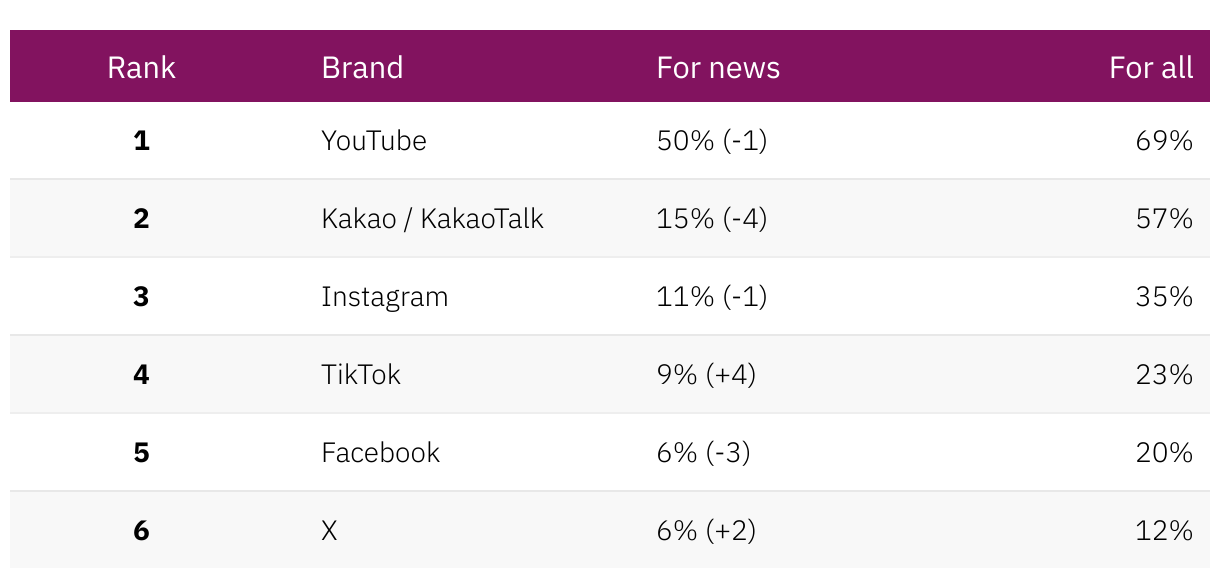Click X's 6% (+2) news value
The height and width of the screenshot is (578, 1220).
coord(706,531)
